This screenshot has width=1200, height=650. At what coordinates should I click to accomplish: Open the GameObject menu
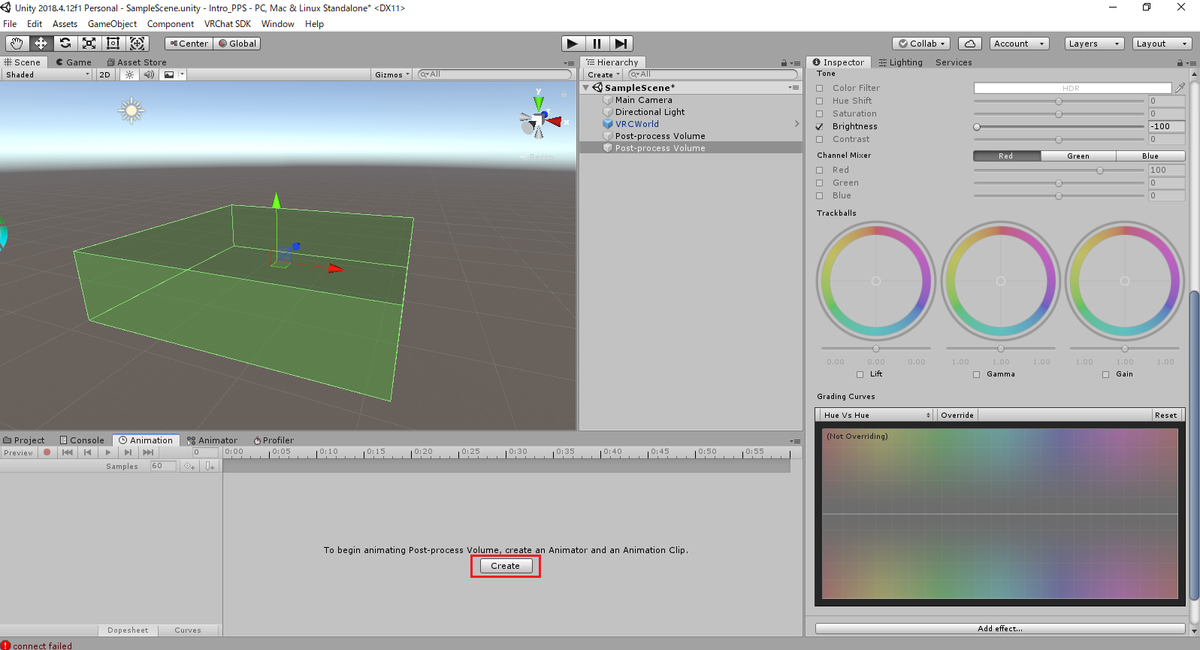coord(112,24)
